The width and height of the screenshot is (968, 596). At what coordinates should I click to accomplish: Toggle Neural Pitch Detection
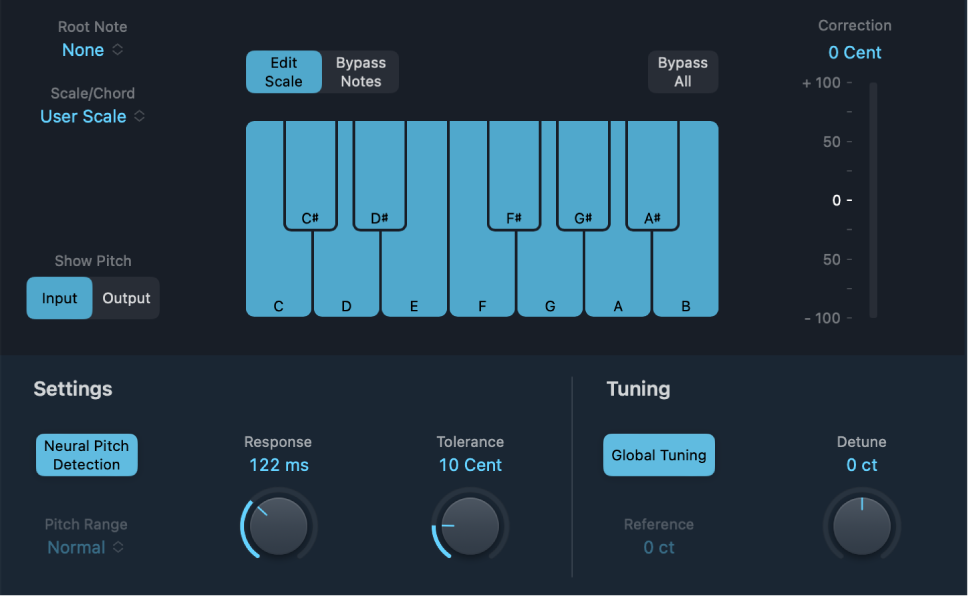[x=87, y=455]
